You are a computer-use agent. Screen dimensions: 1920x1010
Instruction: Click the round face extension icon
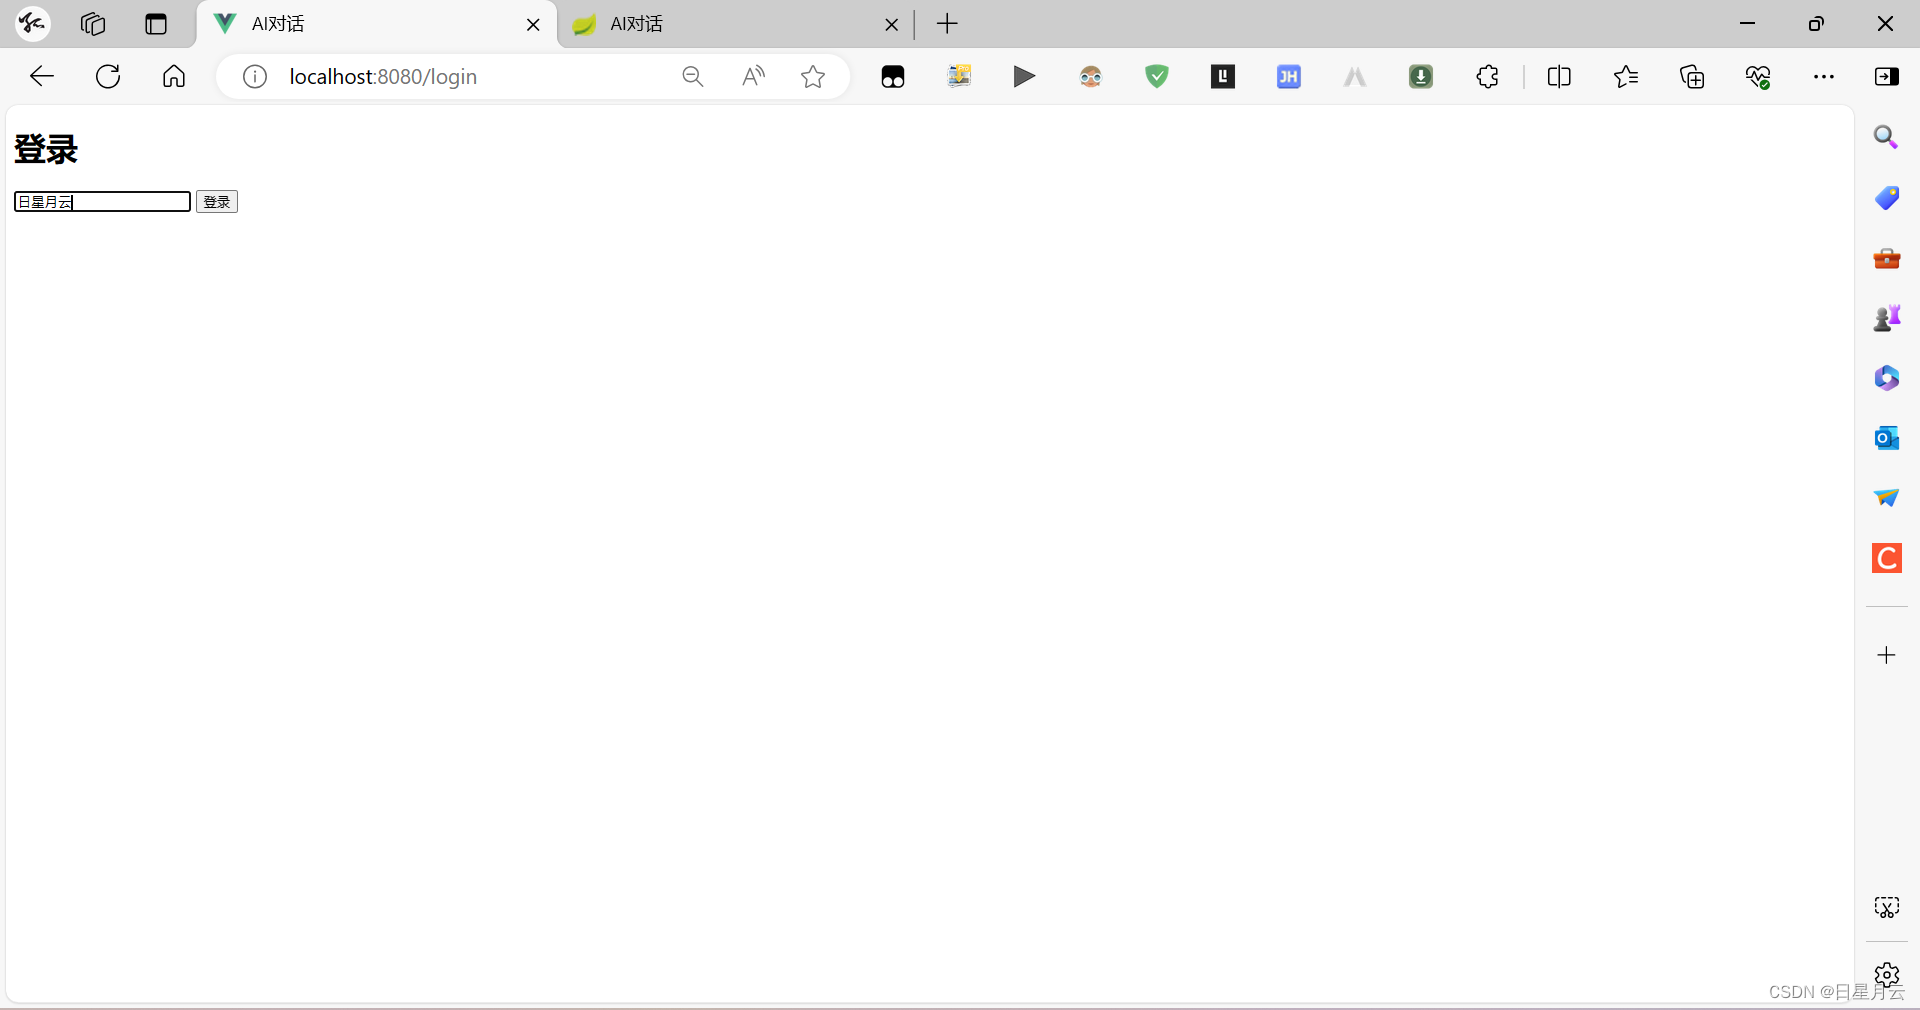(x=1091, y=76)
